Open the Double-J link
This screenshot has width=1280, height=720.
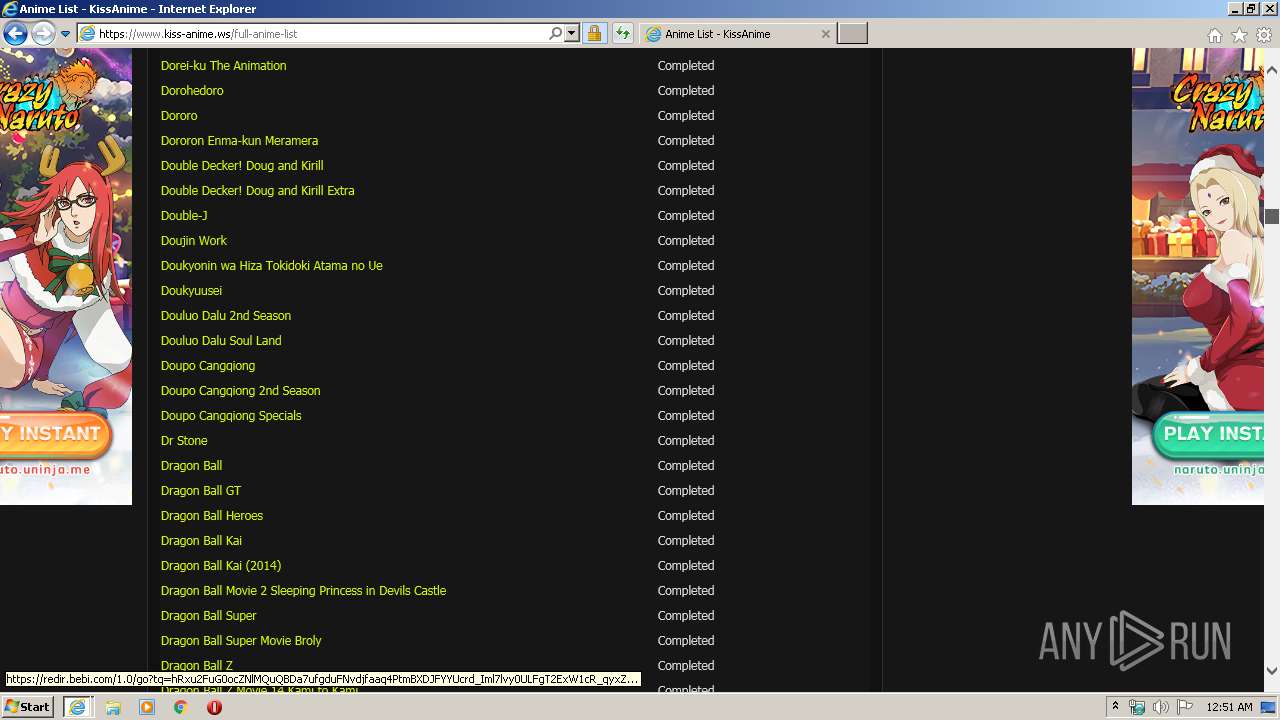point(184,216)
